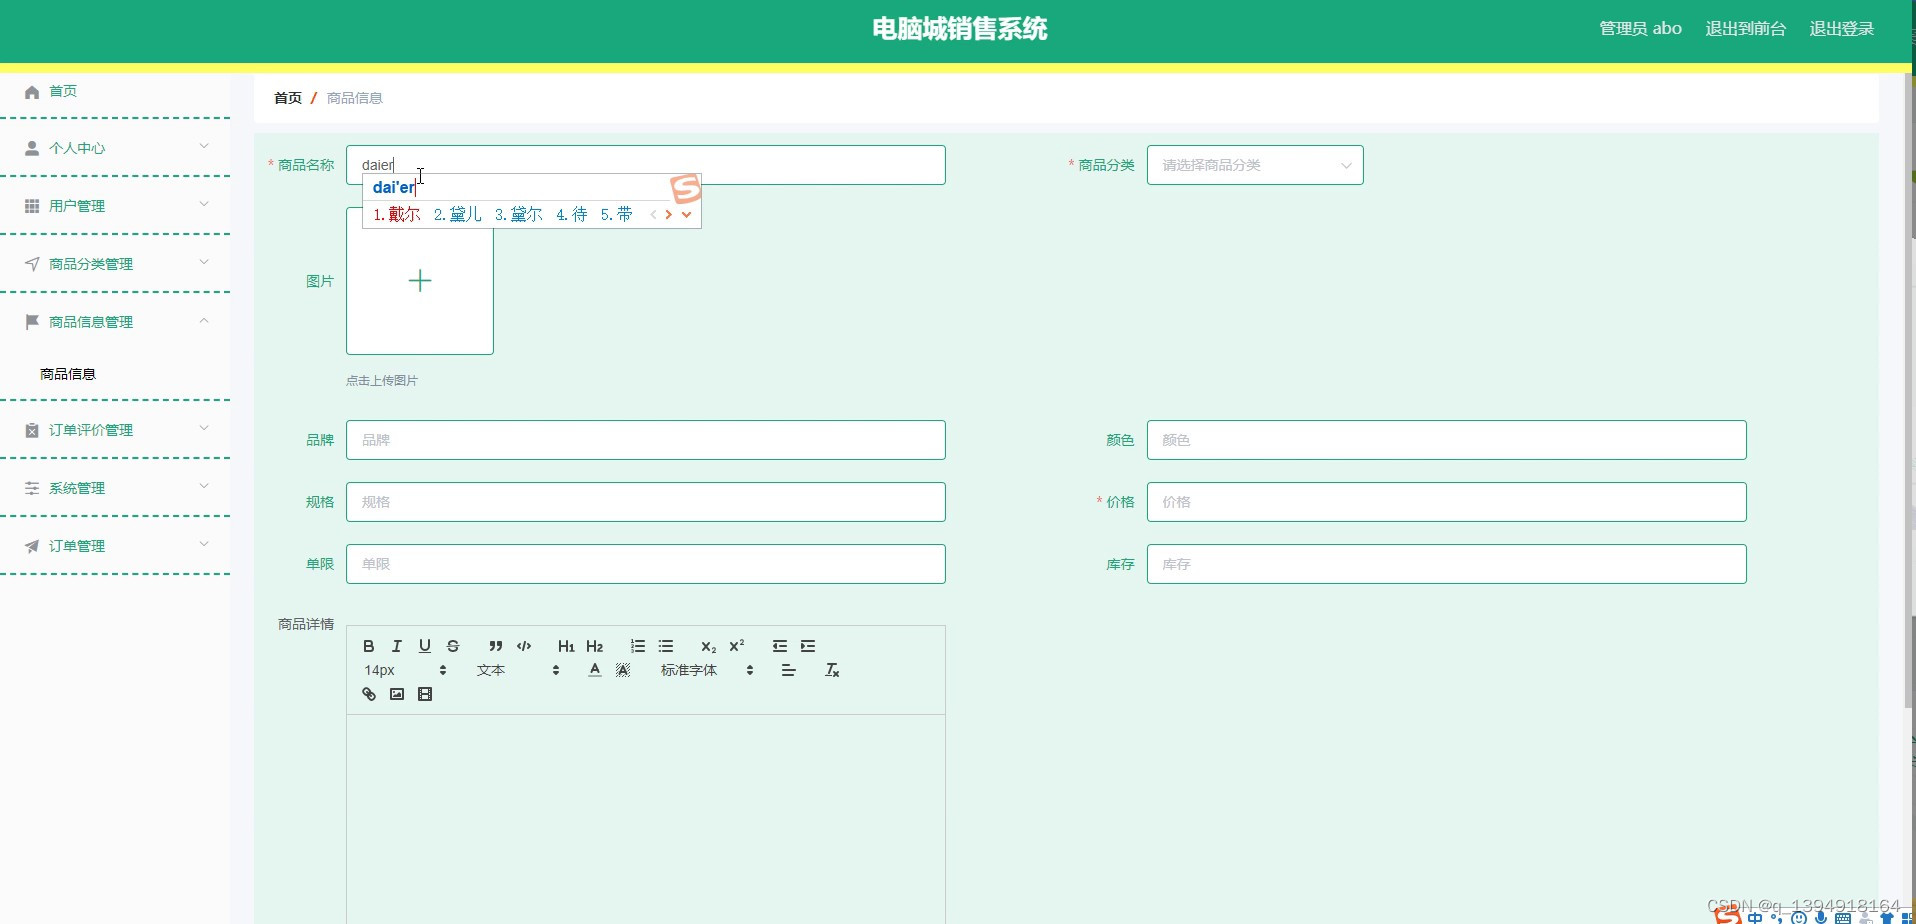This screenshot has width=1916, height=924.
Task: Click inside the 商品详情 rich text area
Action: tap(645, 818)
